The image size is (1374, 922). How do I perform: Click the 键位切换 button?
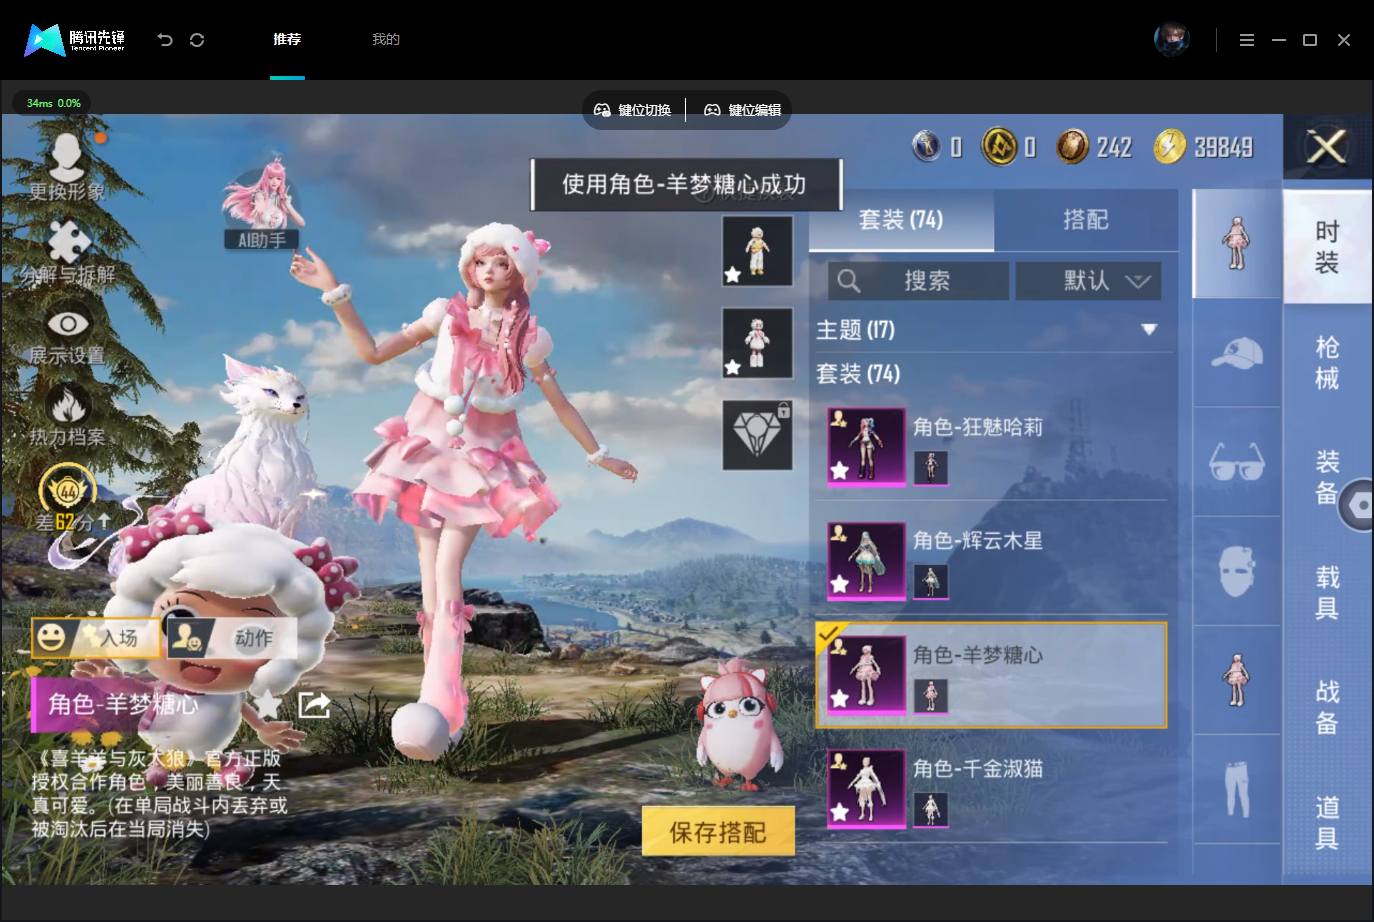pos(632,110)
